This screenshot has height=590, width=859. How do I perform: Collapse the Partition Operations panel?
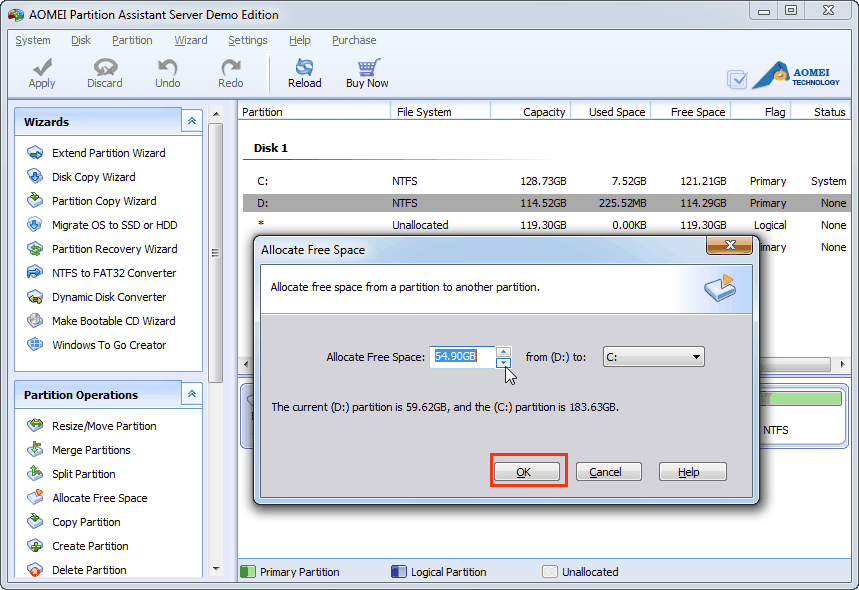click(192, 394)
